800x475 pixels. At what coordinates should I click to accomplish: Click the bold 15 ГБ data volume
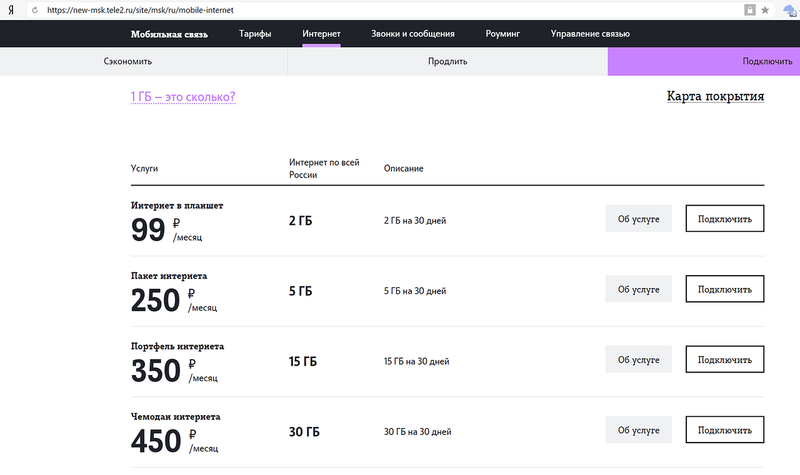(303, 362)
